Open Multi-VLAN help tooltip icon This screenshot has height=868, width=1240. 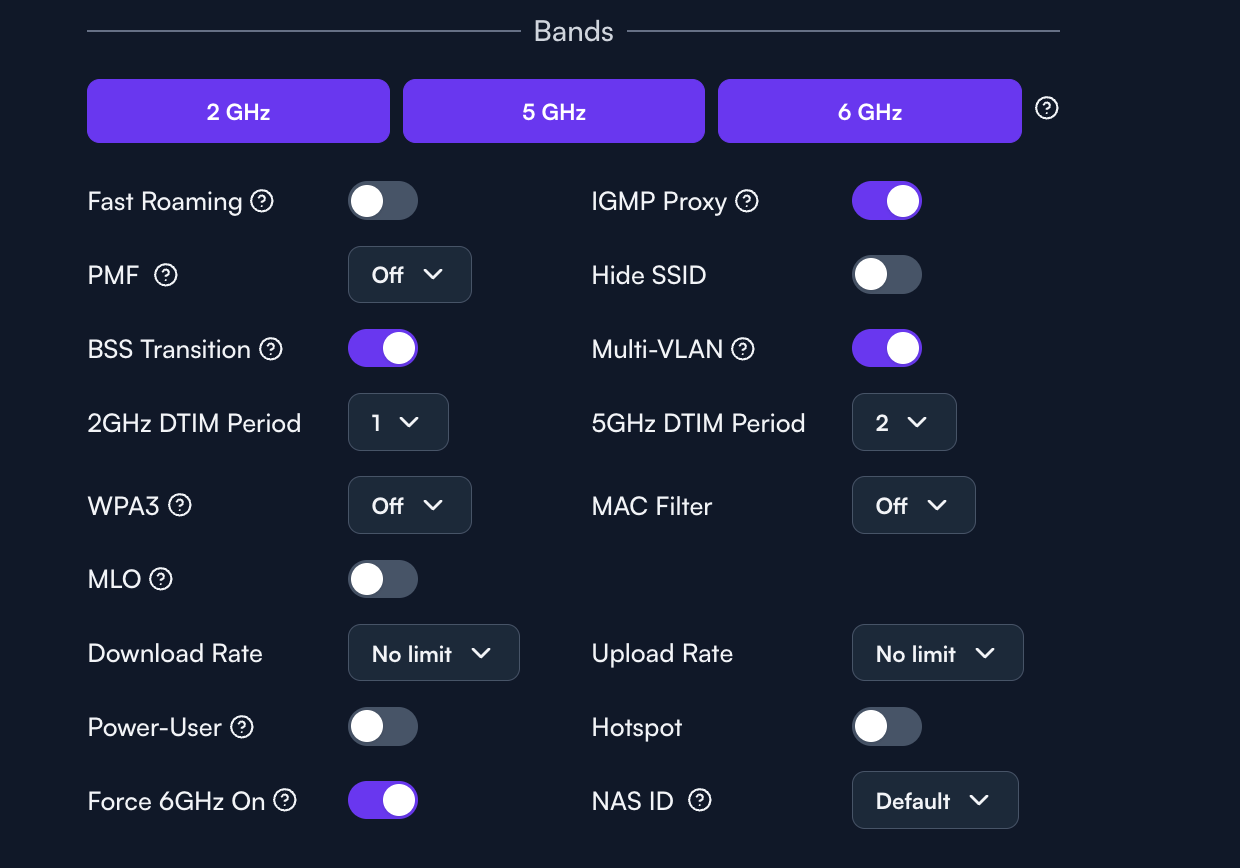(743, 349)
